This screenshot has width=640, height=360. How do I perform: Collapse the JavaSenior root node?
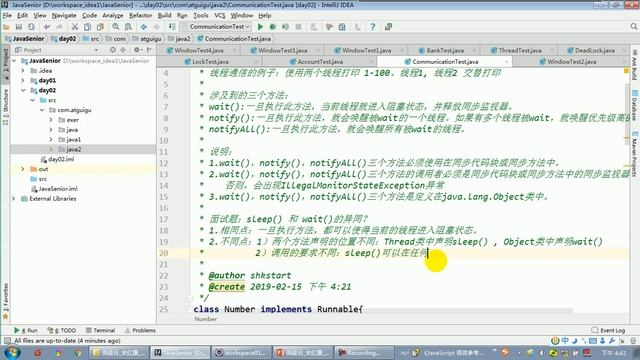(15, 61)
